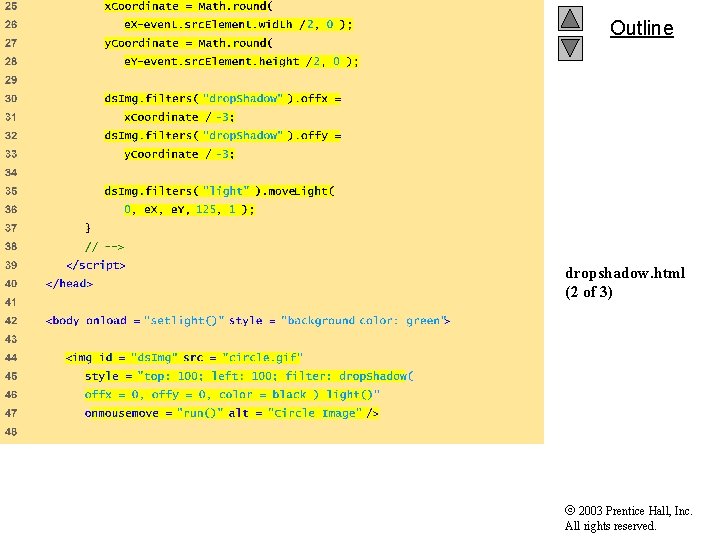
Task: Click line number 25
Action: click(11, 6)
